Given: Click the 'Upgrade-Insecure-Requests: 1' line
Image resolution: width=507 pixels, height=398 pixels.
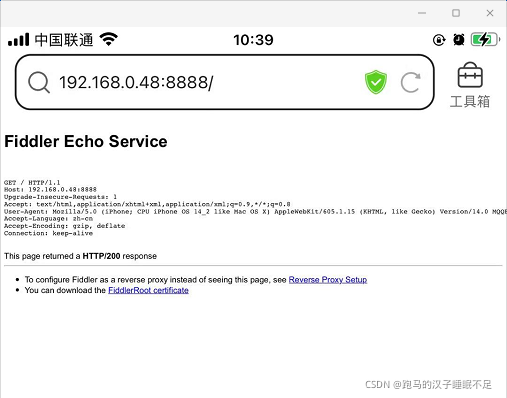Looking at the screenshot, I should [x=60, y=197].
